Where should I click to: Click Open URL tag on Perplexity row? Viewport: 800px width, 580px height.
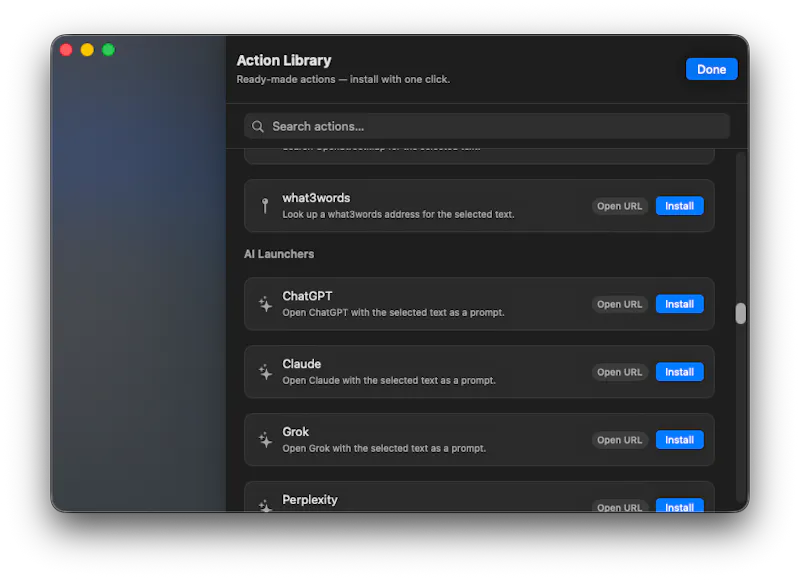pos(619,507)
